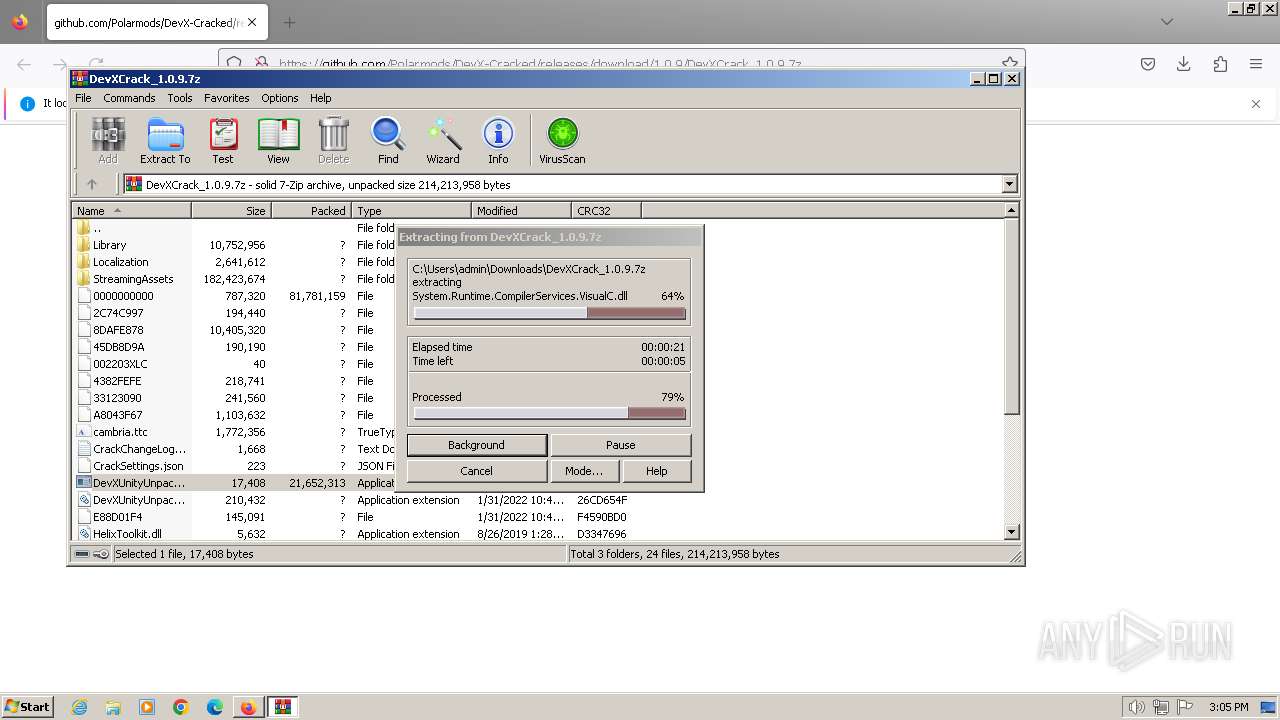Click the Background button in extraction dialog
The height and width of the screenshot is (720, 1280).
pos(476,445)
